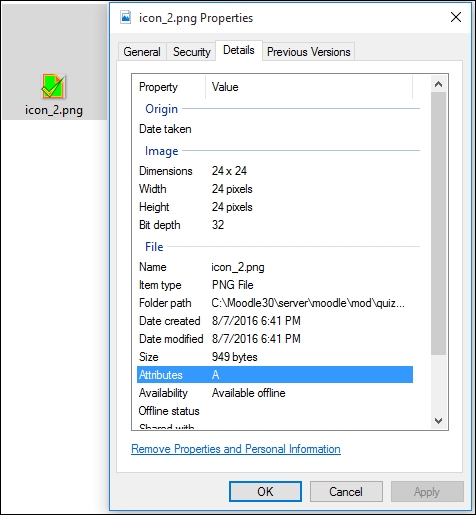This screenshot has height=515, width=476.
Task: Select the Attributes property row
Action: [x=275, y=375]
